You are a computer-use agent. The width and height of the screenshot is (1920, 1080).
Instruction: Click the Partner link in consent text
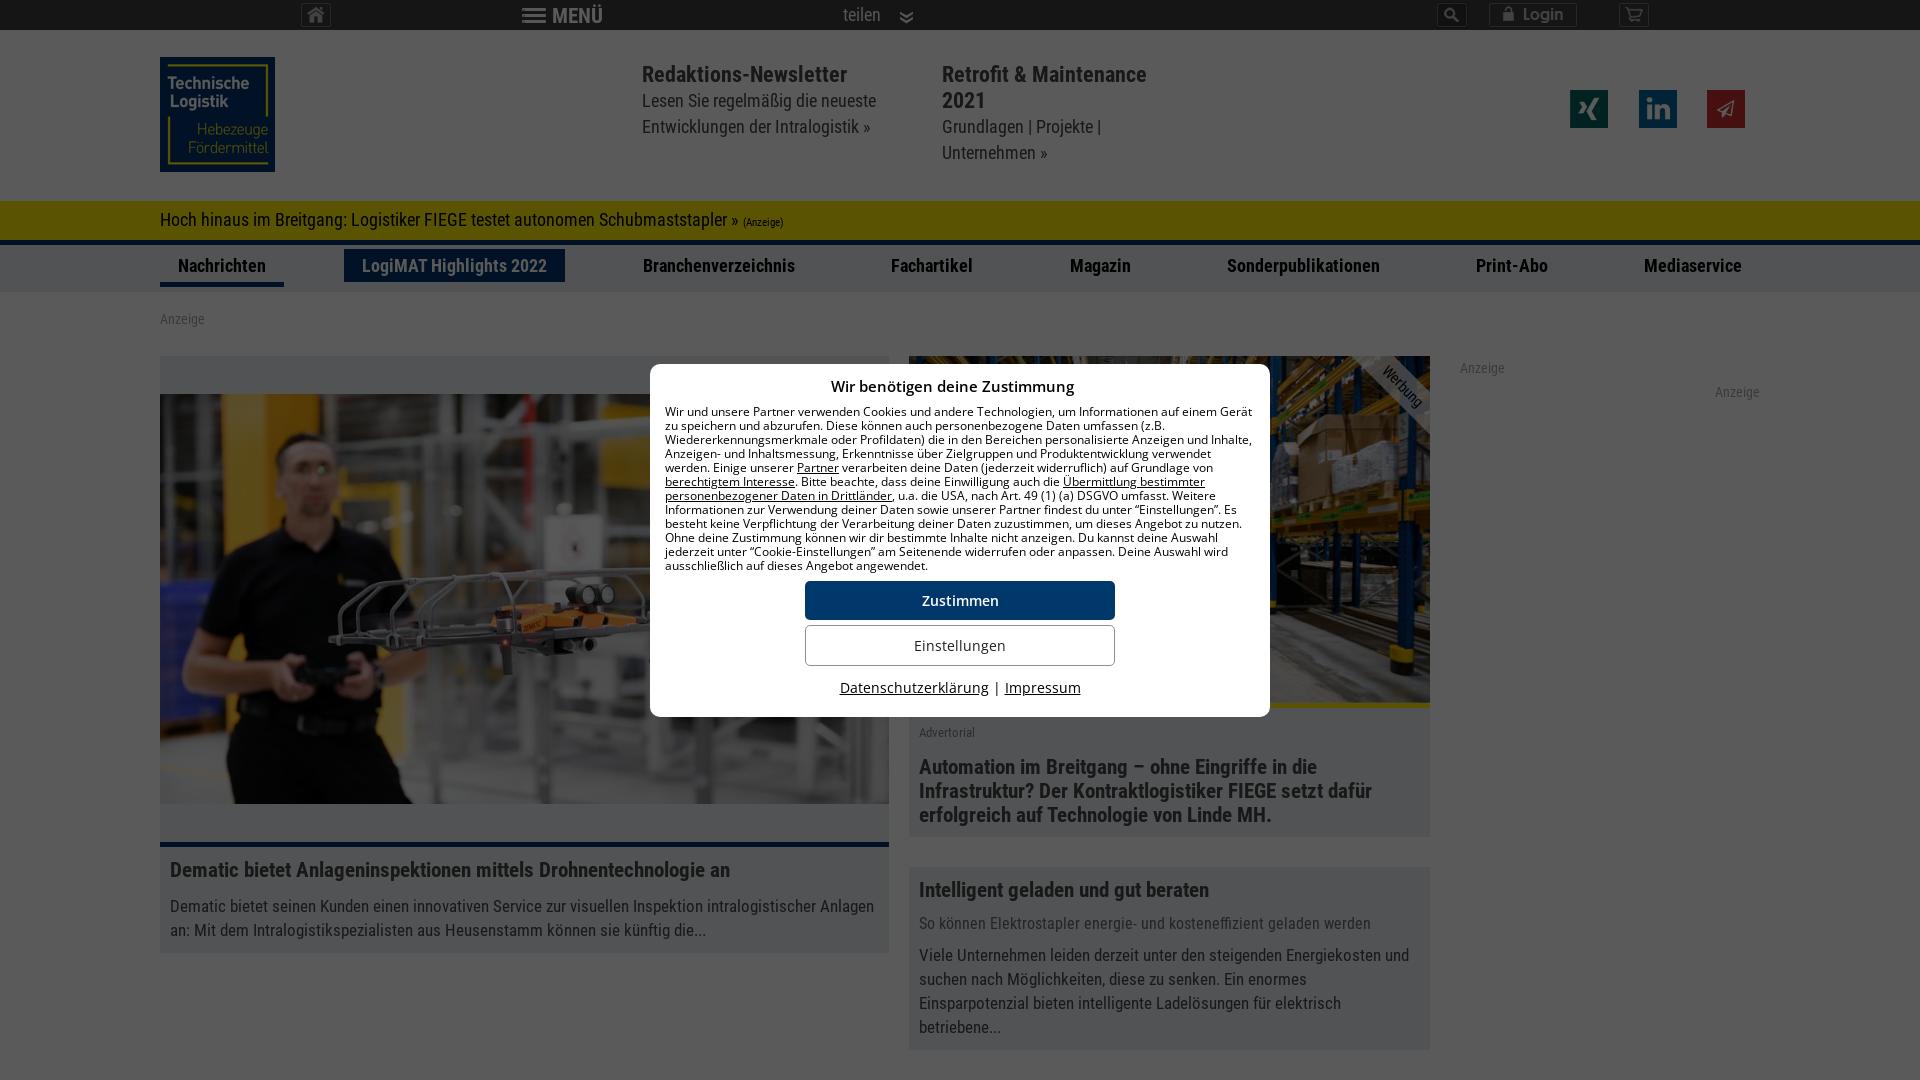(x=818, y=468)
